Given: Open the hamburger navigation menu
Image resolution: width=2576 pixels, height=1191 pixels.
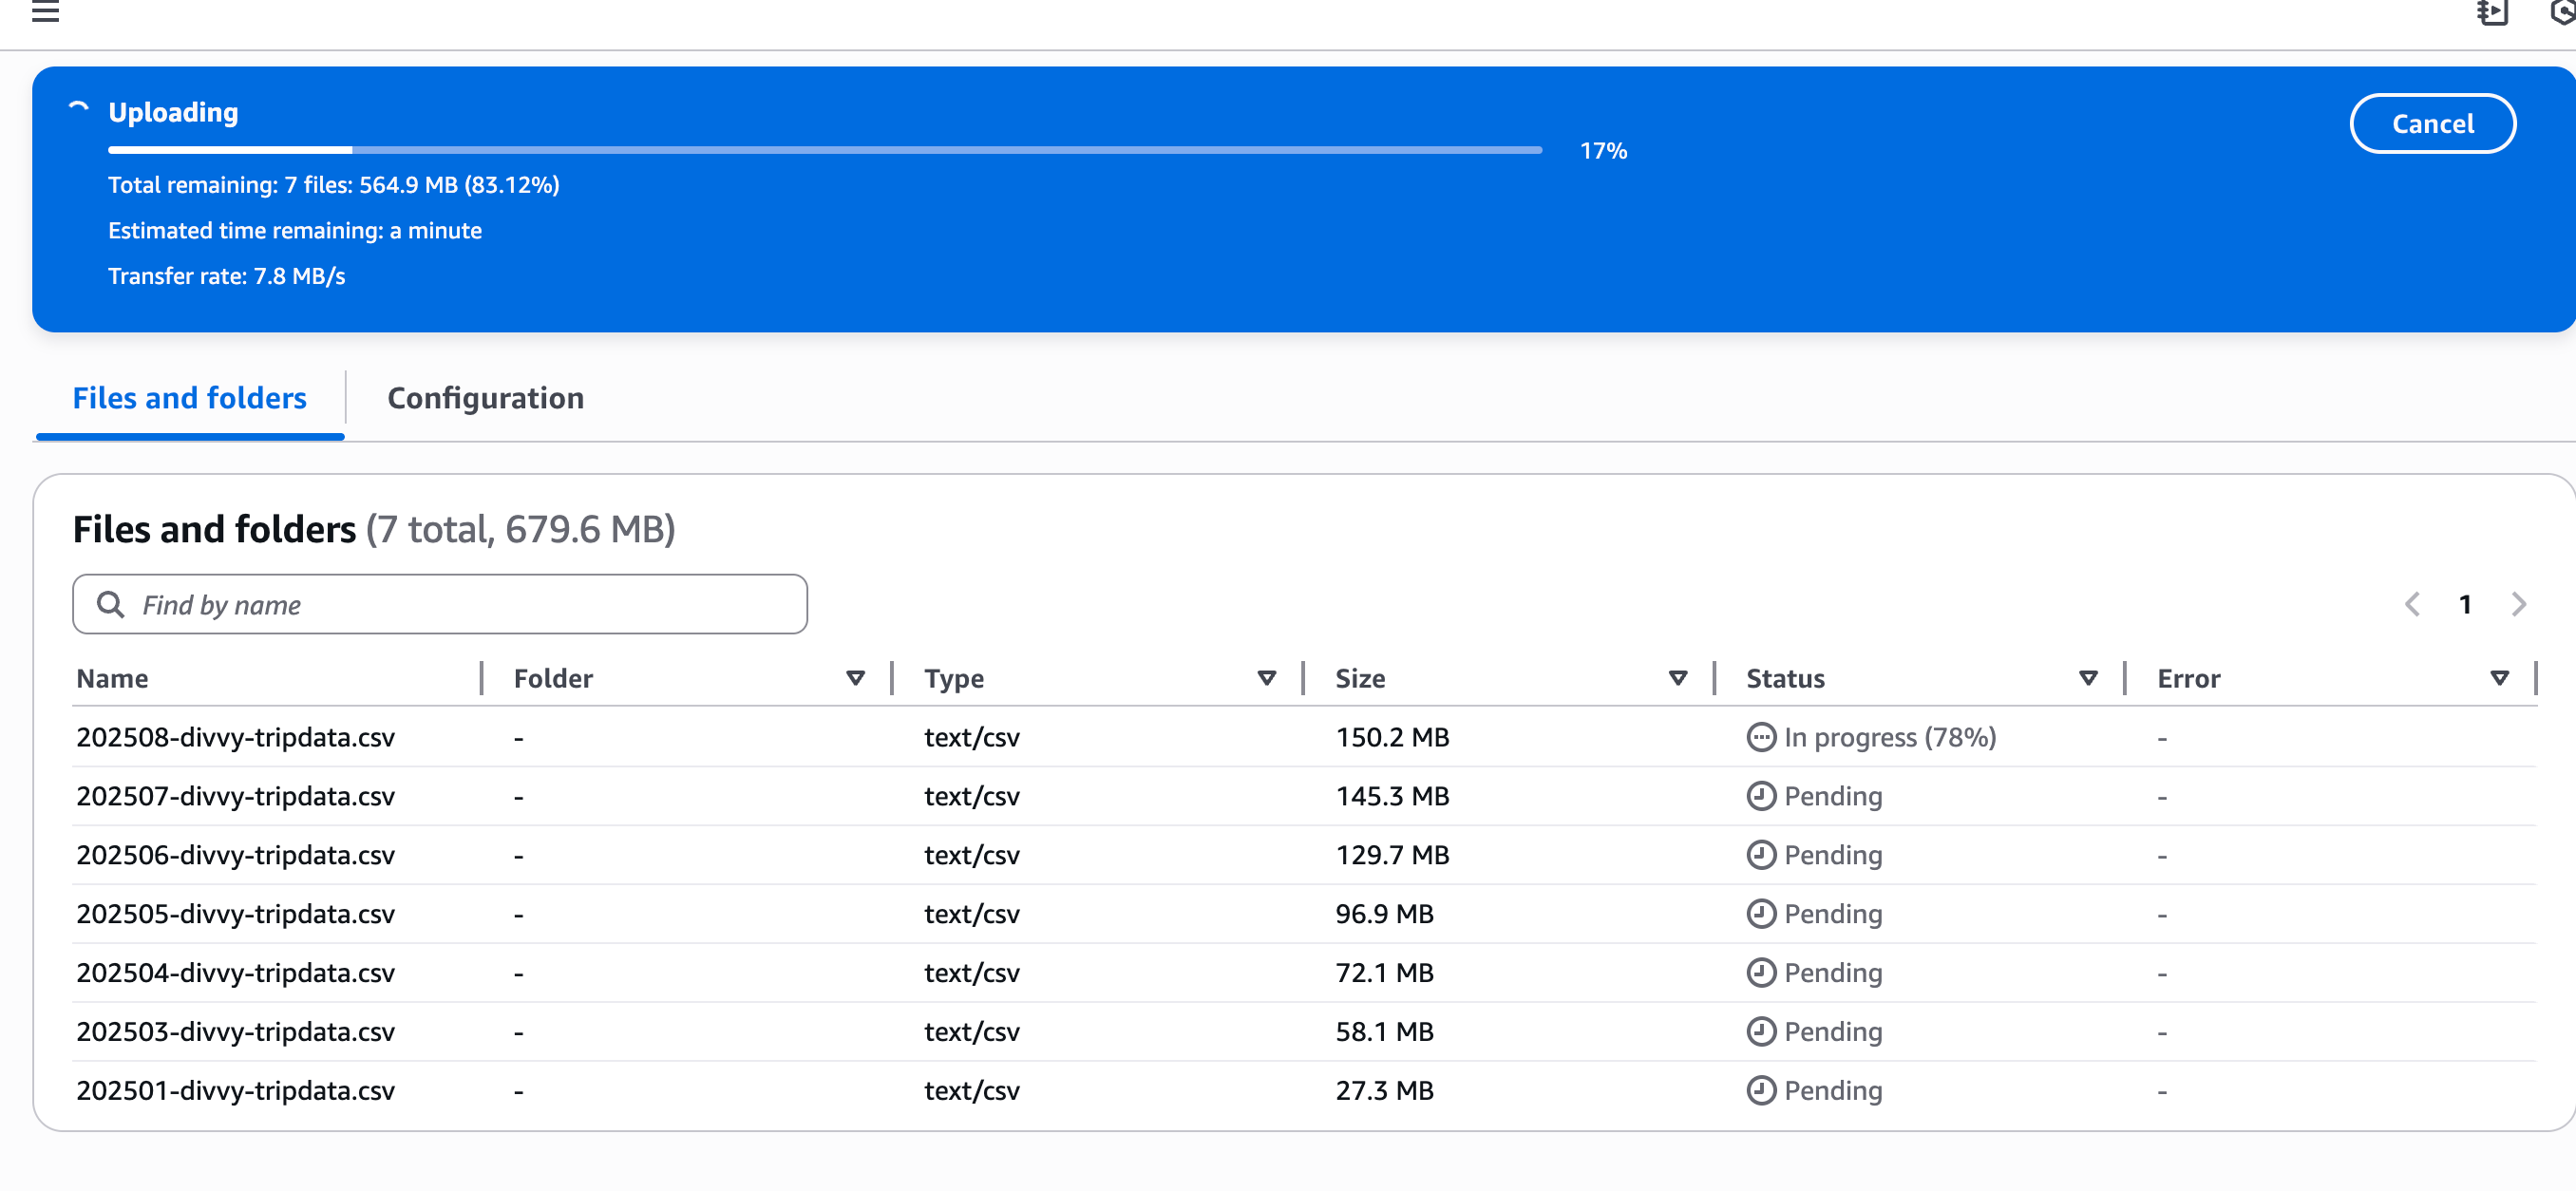Looking at the screenshot, I should [x=45, y=12].
